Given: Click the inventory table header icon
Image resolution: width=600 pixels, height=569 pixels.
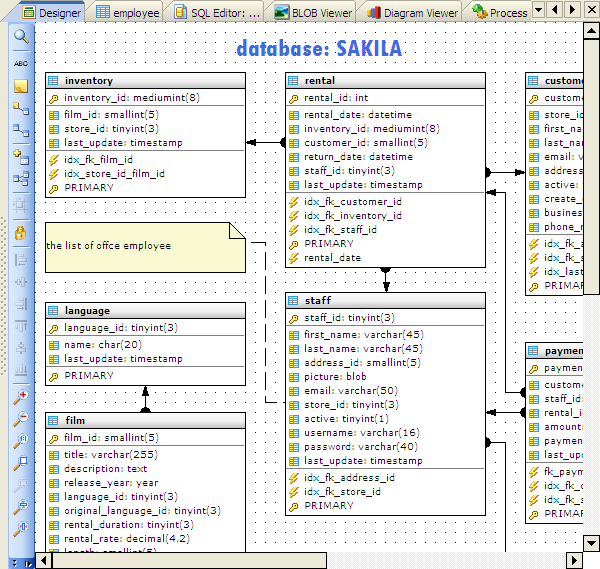Looking at the screenshot, I should tap(53, 81).
